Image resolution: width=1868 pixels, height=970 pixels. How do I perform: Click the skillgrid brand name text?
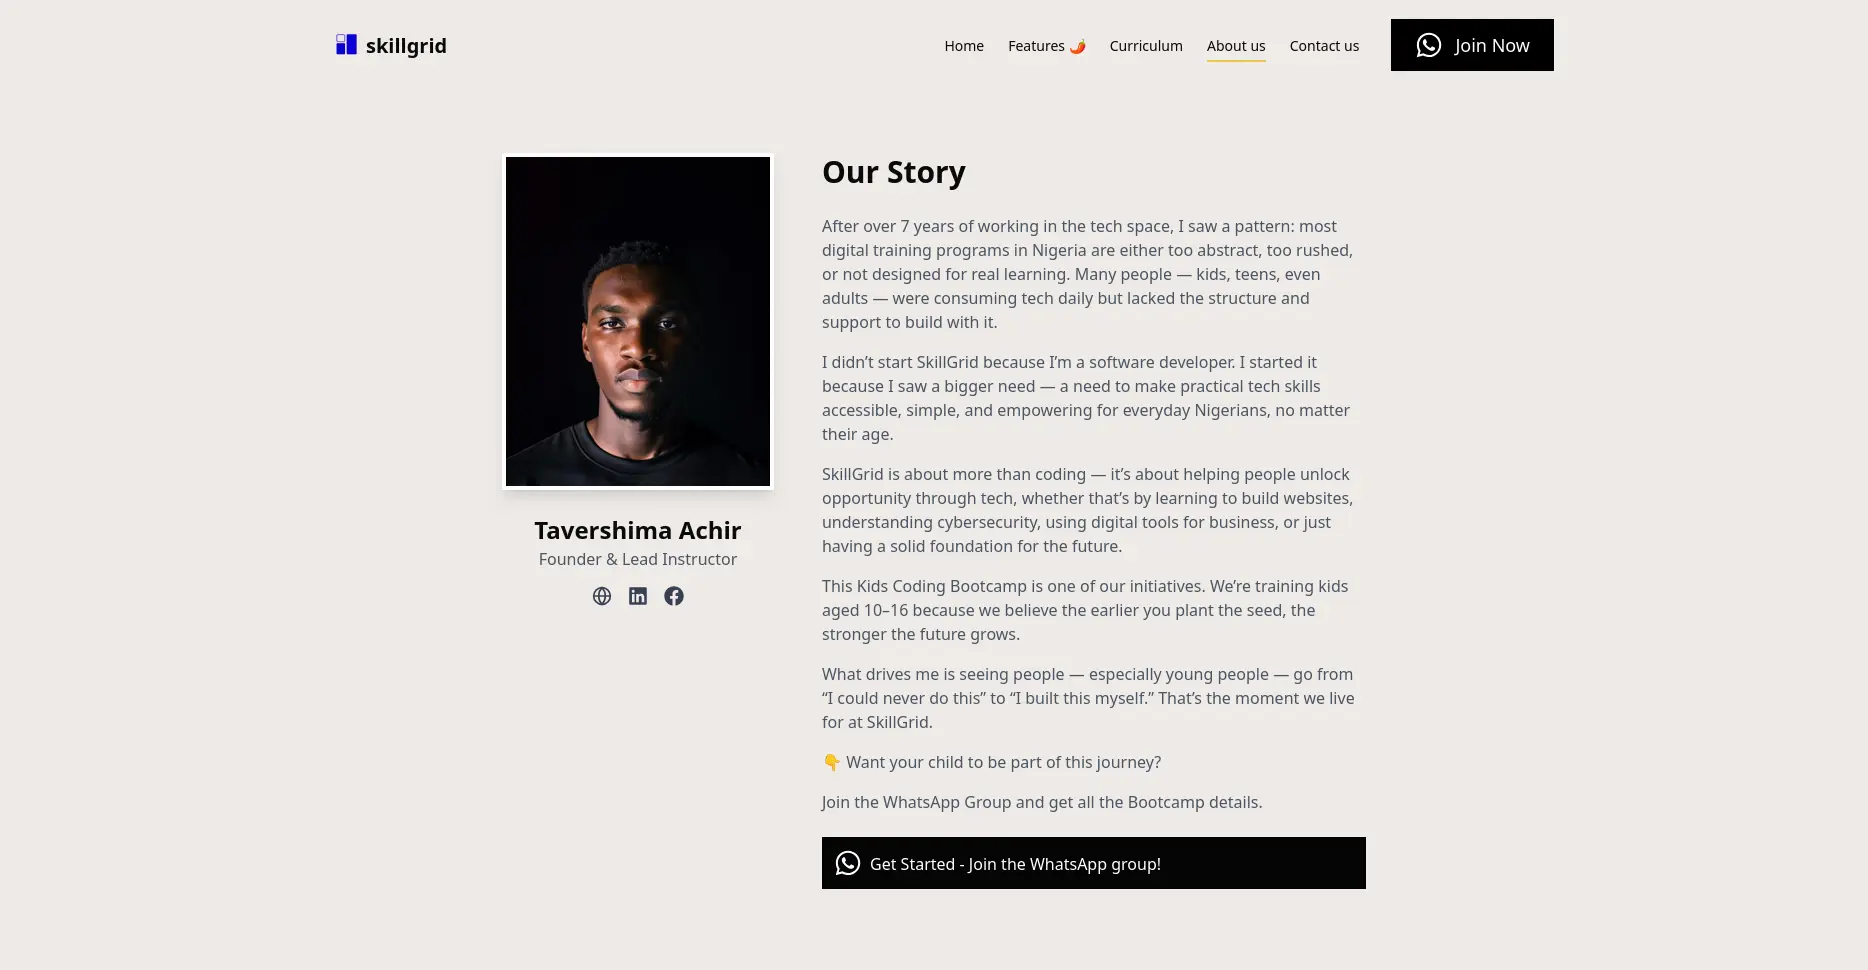[x=406, y=46]
